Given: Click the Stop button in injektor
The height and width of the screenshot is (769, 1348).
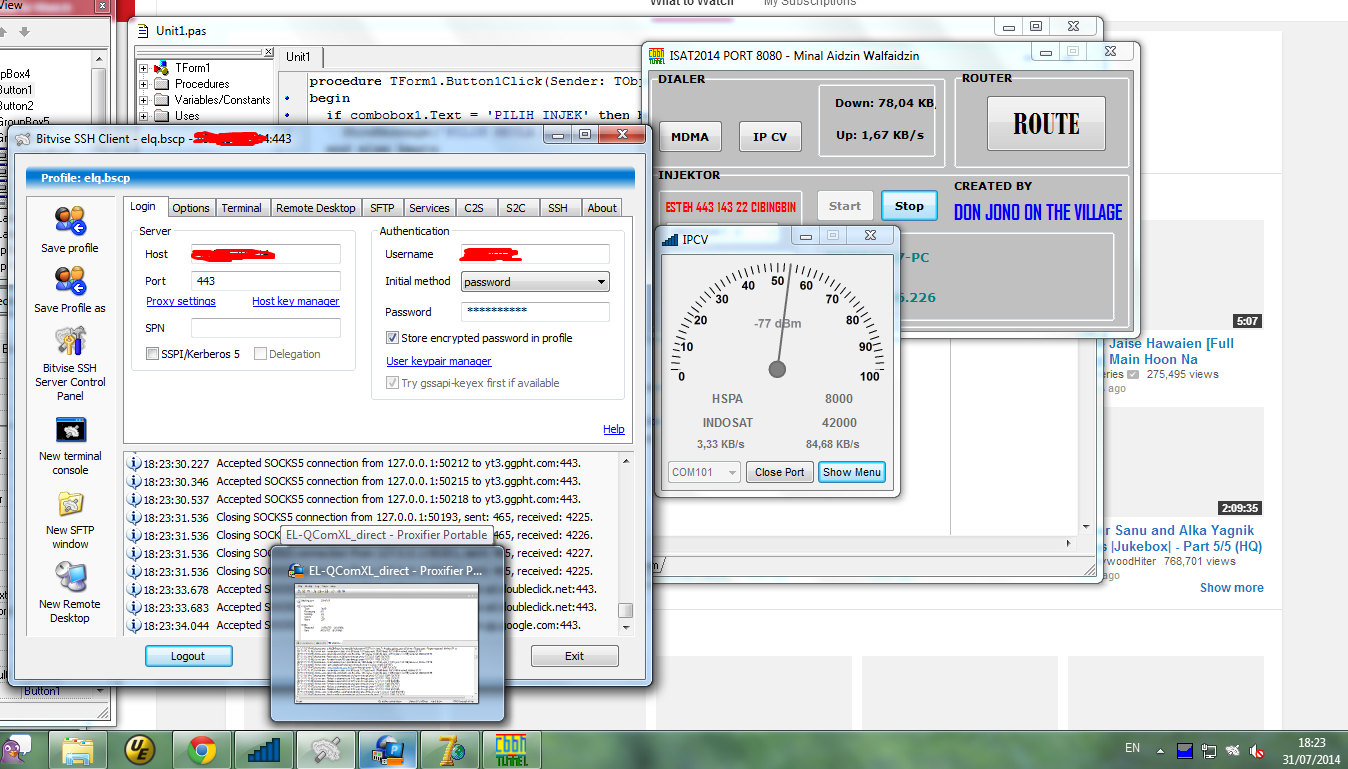Looking at the screenshot, I should (909, 206).
